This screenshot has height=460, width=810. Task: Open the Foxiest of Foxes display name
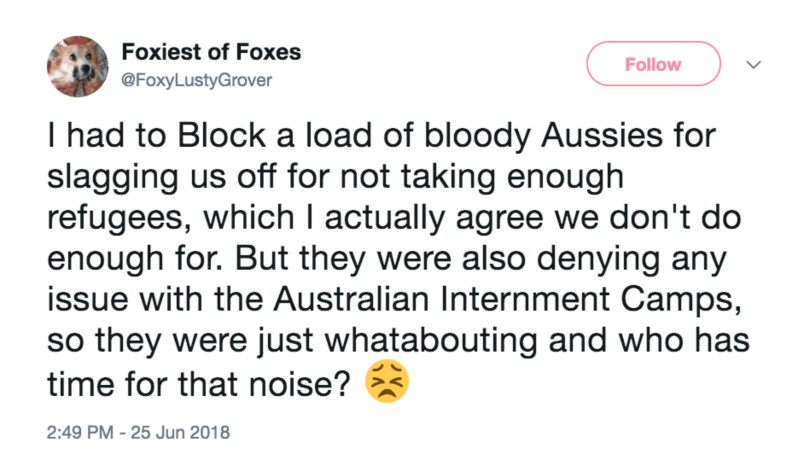coord(209,52)
